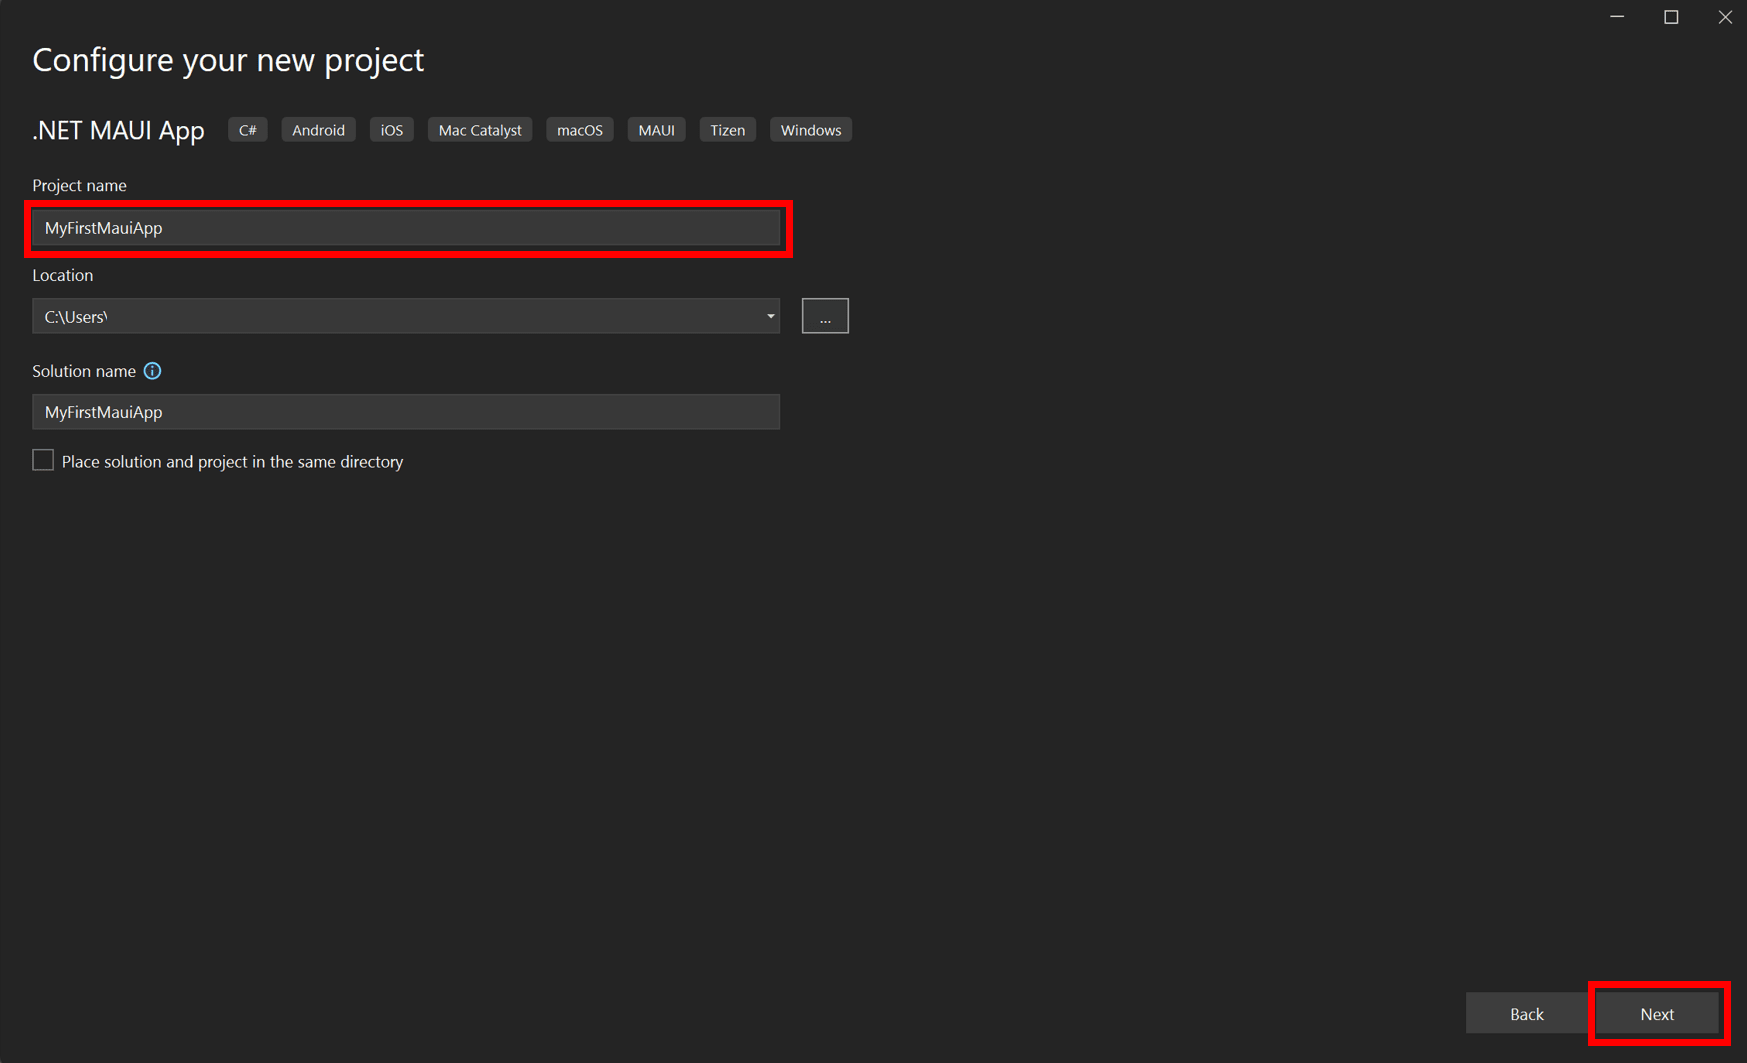Click the Tizen platform tag
Image resolution: width=1747 pixels, height=1063 pixels.
(727, 130)
